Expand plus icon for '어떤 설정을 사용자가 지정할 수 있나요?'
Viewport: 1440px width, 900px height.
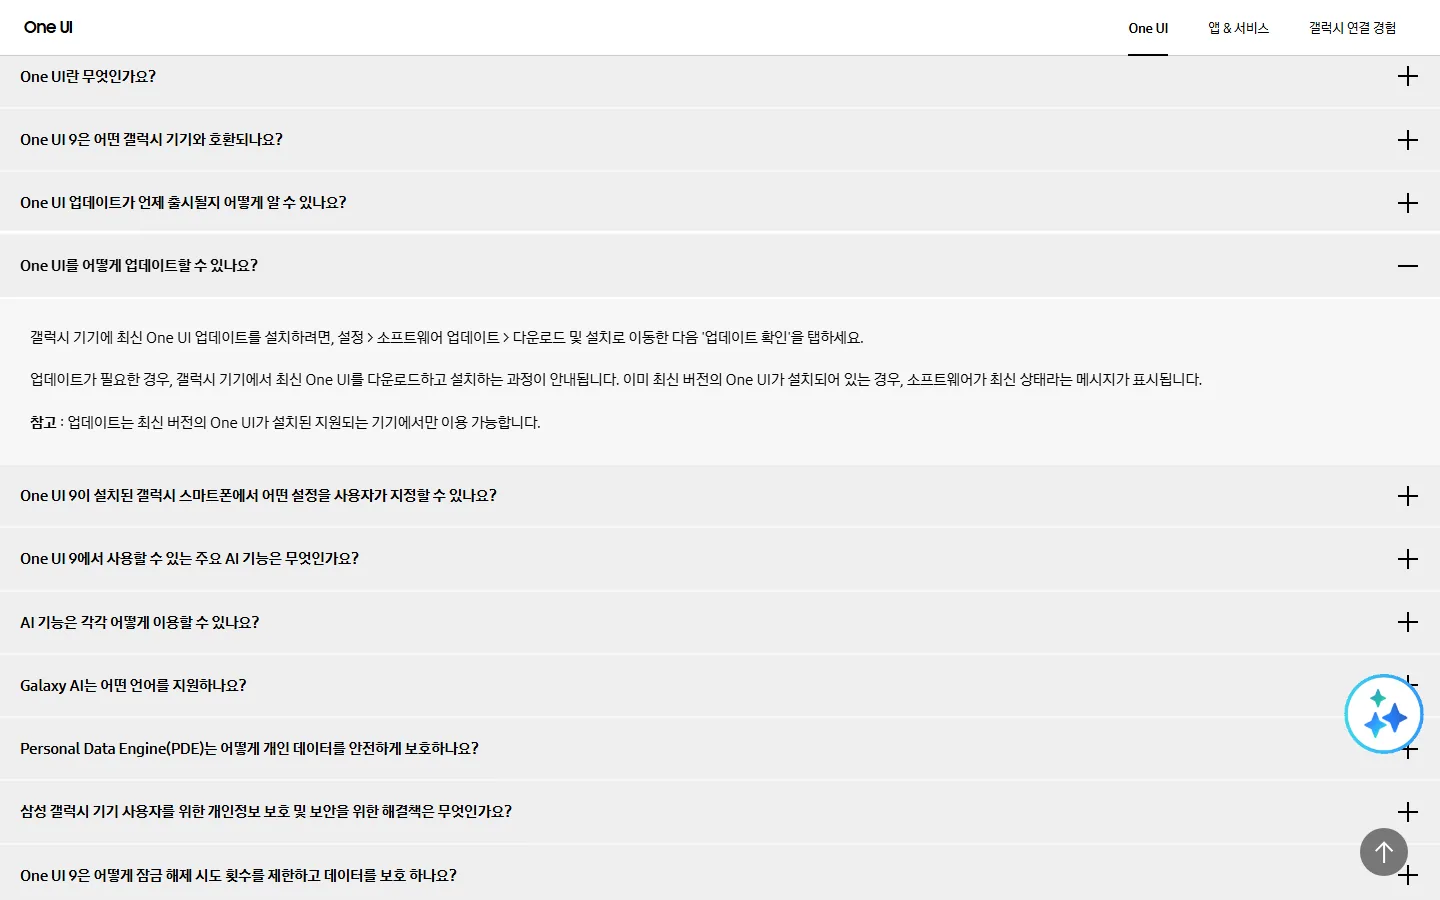[1408, 496]
